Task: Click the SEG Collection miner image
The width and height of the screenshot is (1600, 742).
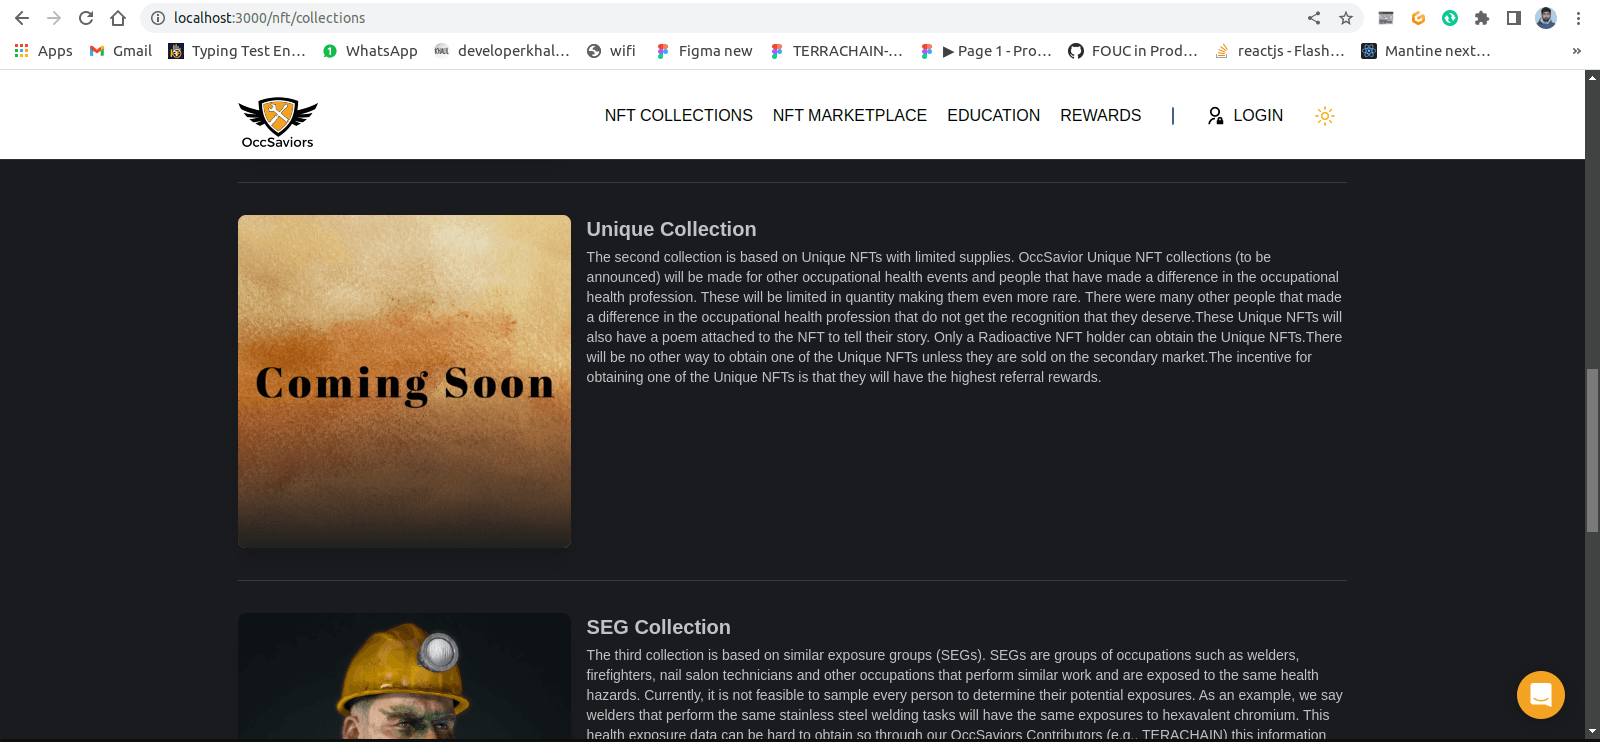Action: (404, 676)
